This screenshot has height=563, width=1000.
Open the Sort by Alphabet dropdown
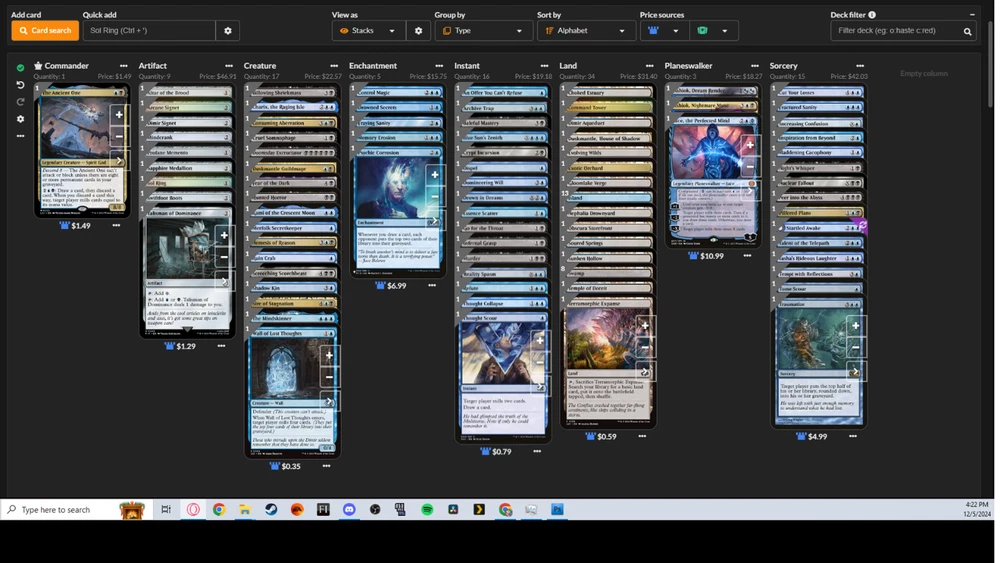tap(585, 31)
